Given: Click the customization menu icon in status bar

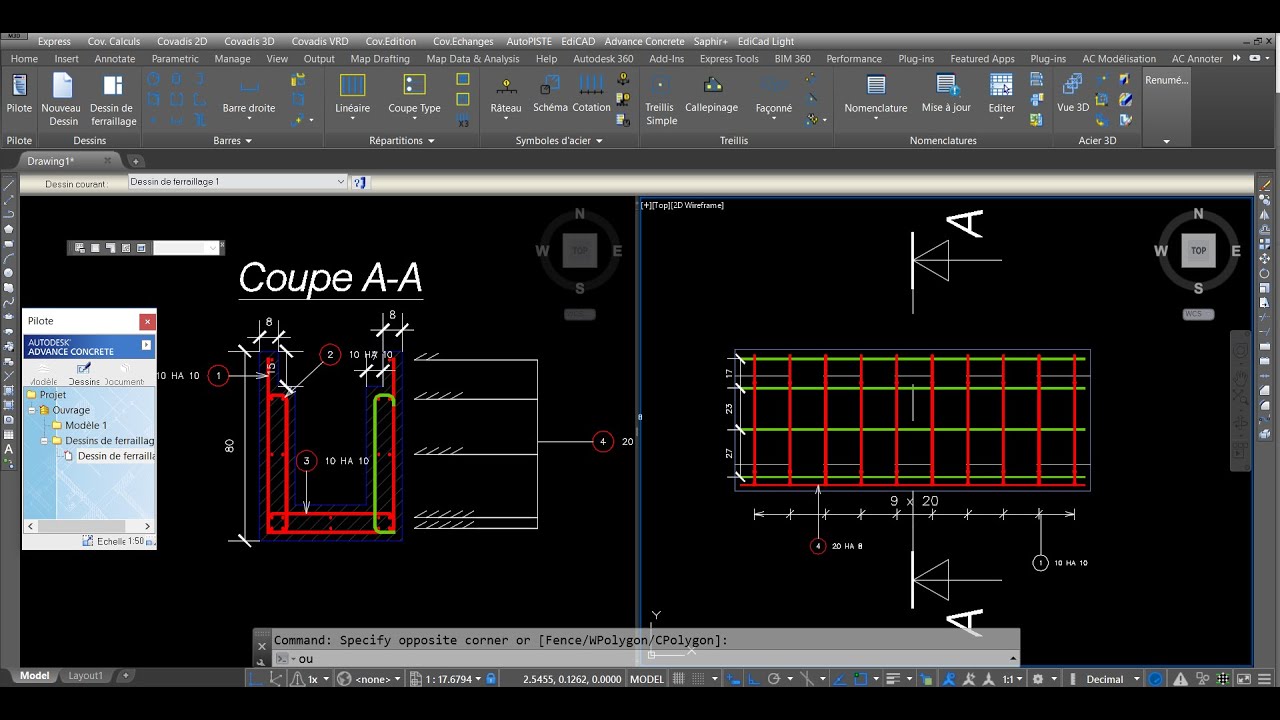Looking at the screenshot, I should click(x=1264, y=679).
